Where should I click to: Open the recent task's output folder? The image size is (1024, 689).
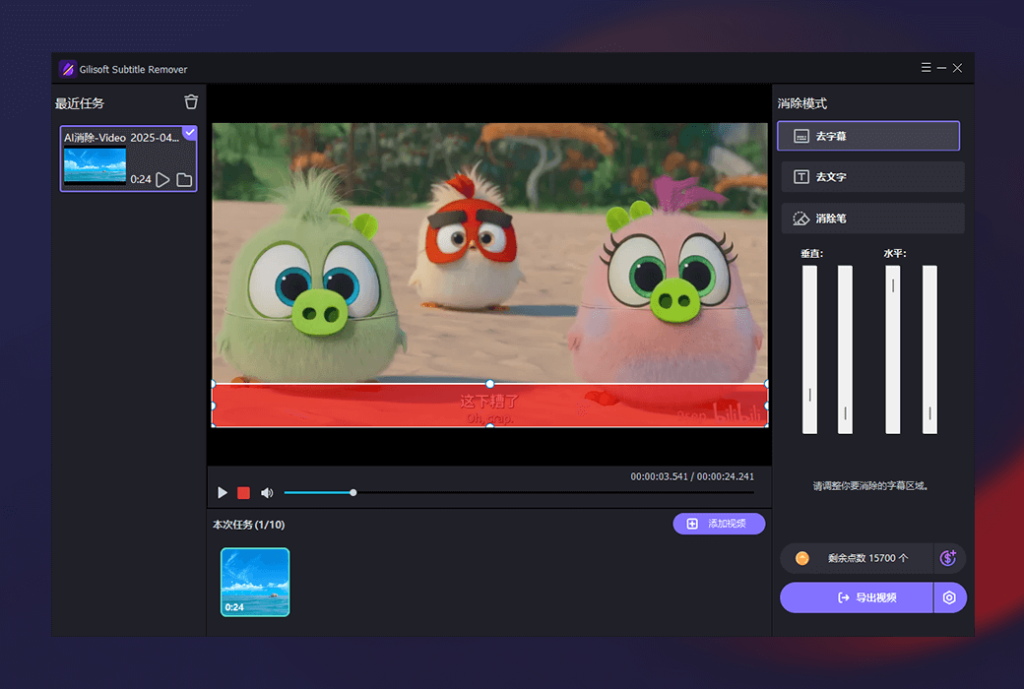point(184,180)
